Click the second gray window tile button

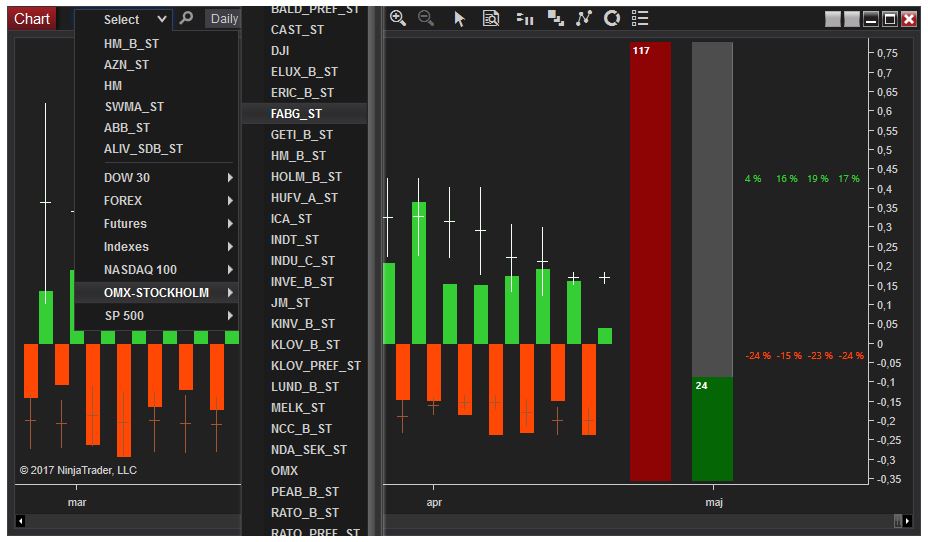point(852,19)
